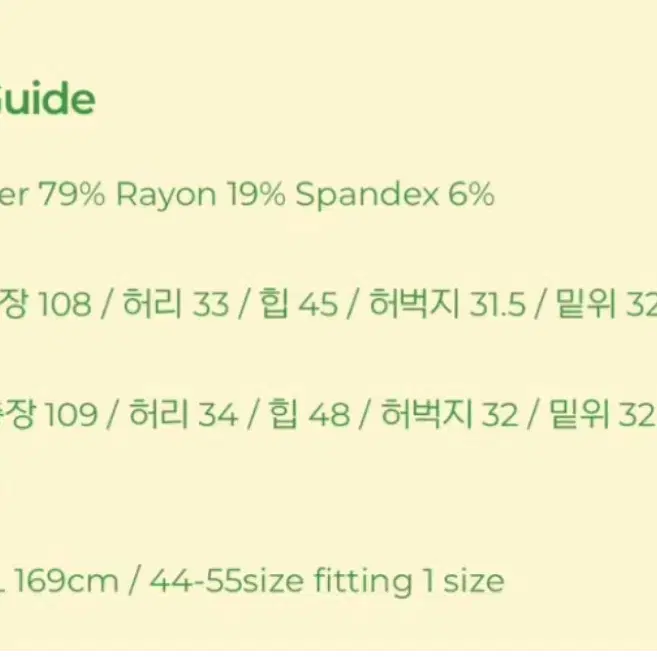Click the fitting 1 size text
The image size is (657, 657).
point(409,582)
